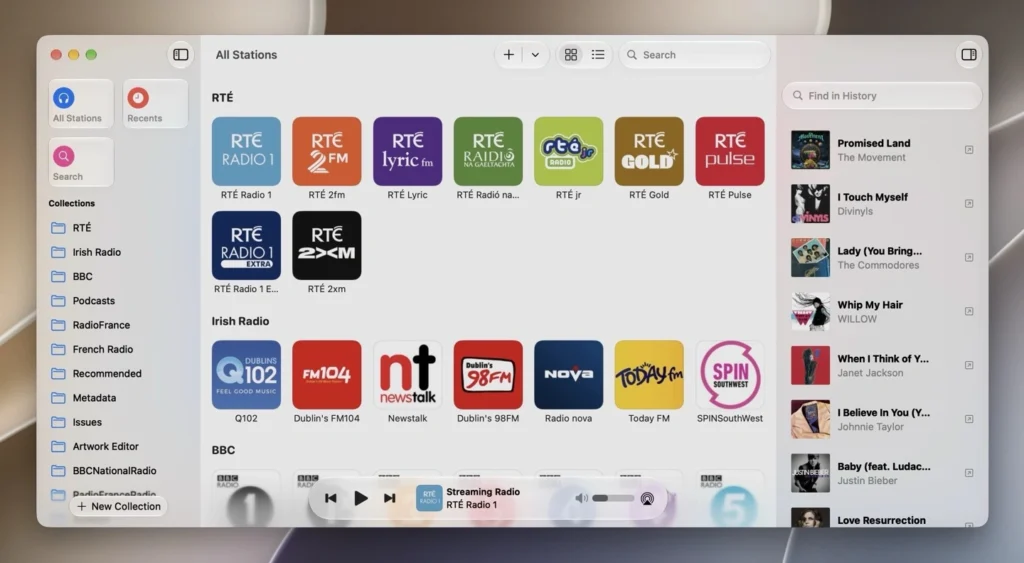Open the AirPlay output icon
This screenshot has height=563, width=1024.
pyautogui.click(x=647, y=499)
